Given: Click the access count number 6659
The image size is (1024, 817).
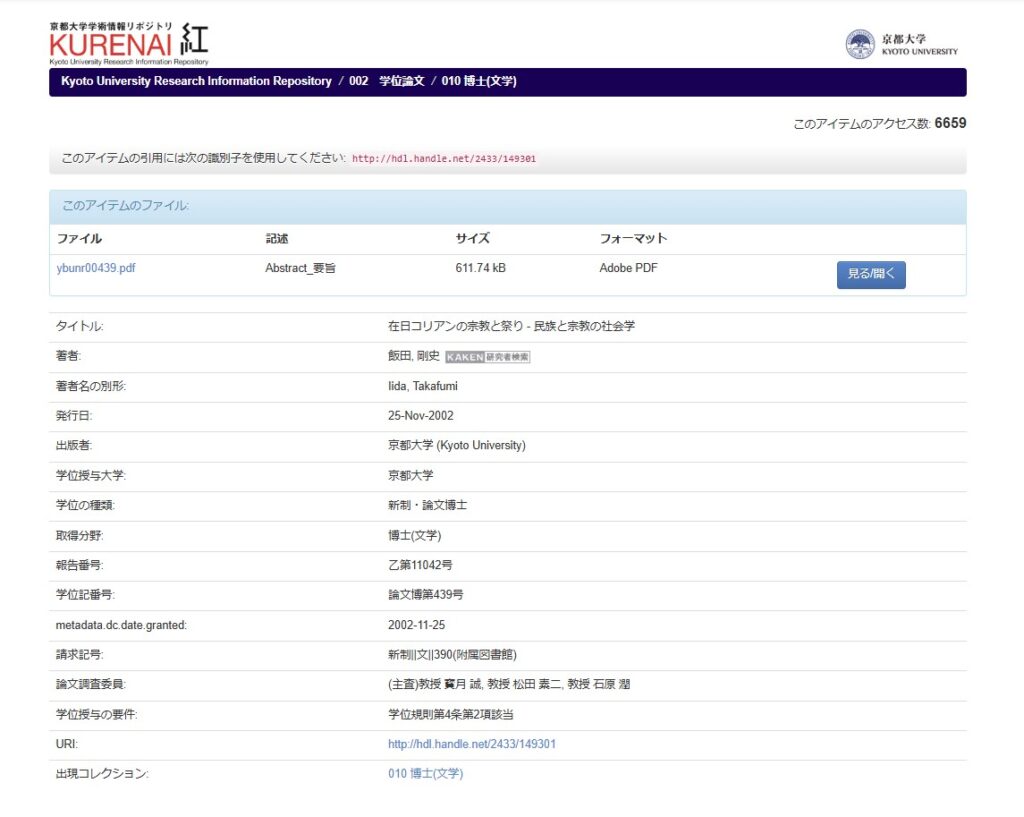Looking at the screenshot, I should pos(950,123).
